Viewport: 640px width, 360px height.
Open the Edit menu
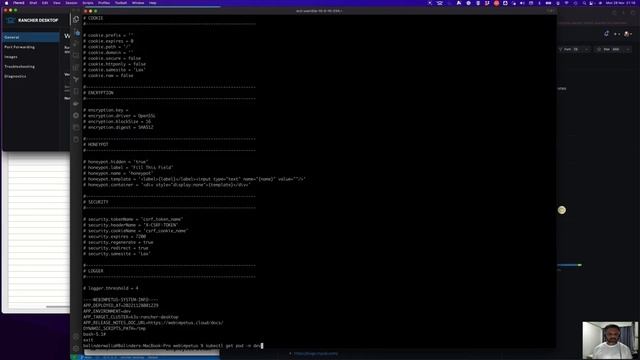pos(45,3)
